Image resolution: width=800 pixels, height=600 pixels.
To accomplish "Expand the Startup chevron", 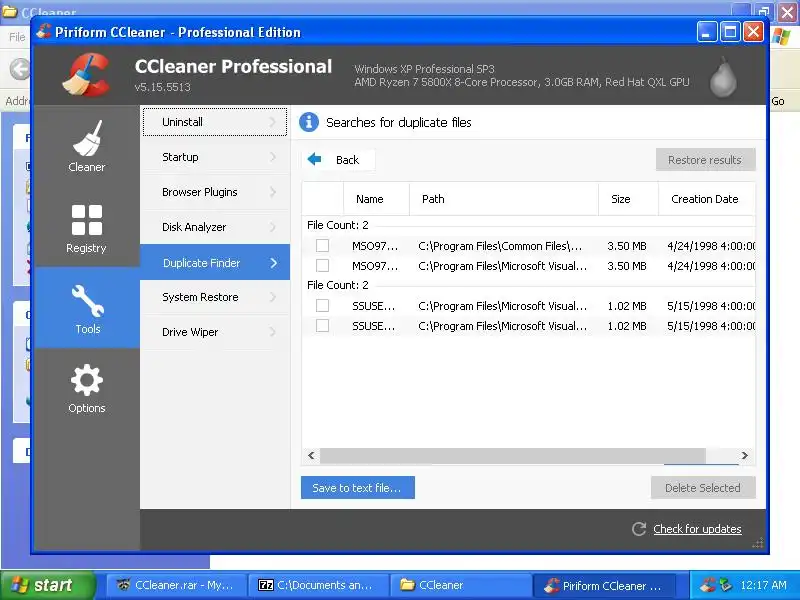I will tap(272, 157).
